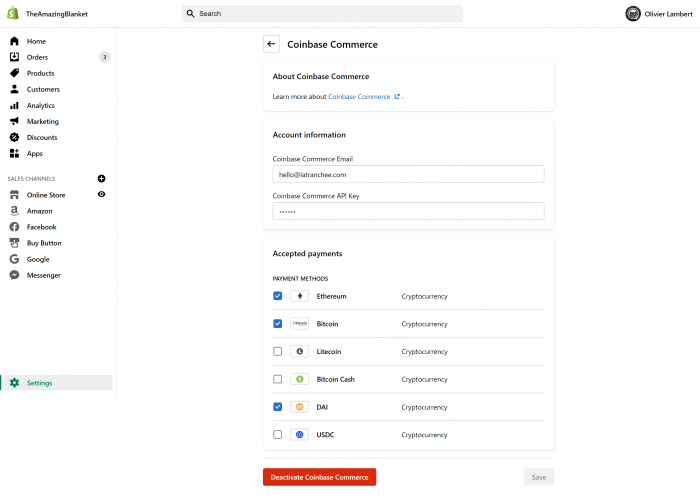This screenshot has height=503, width=700.
Task: Focus the Search field
Action: tap(322, 13)
